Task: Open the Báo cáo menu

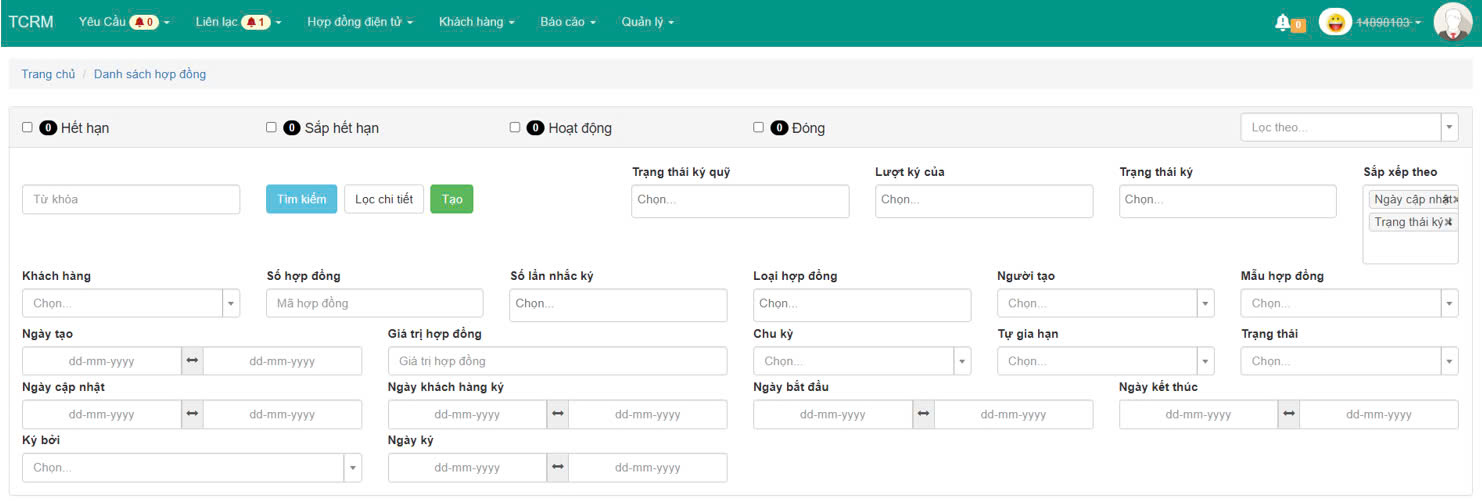Action: point(567,22)
